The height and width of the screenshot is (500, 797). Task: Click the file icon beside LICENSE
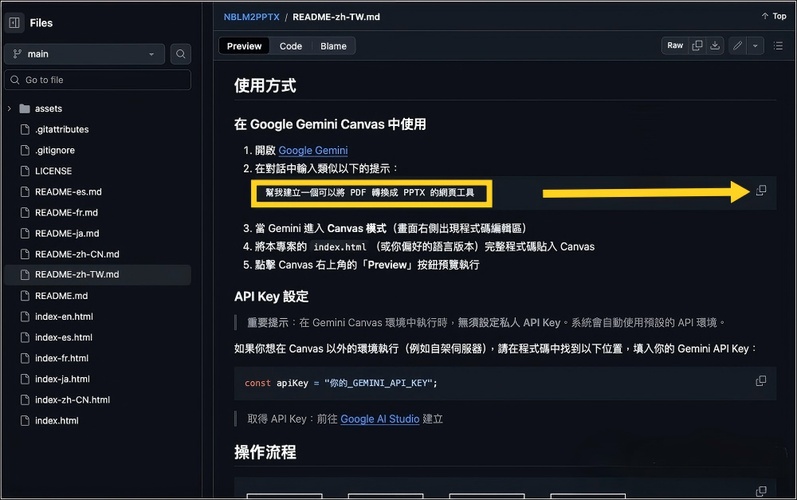pyautogui.click(x=25, y=171)
